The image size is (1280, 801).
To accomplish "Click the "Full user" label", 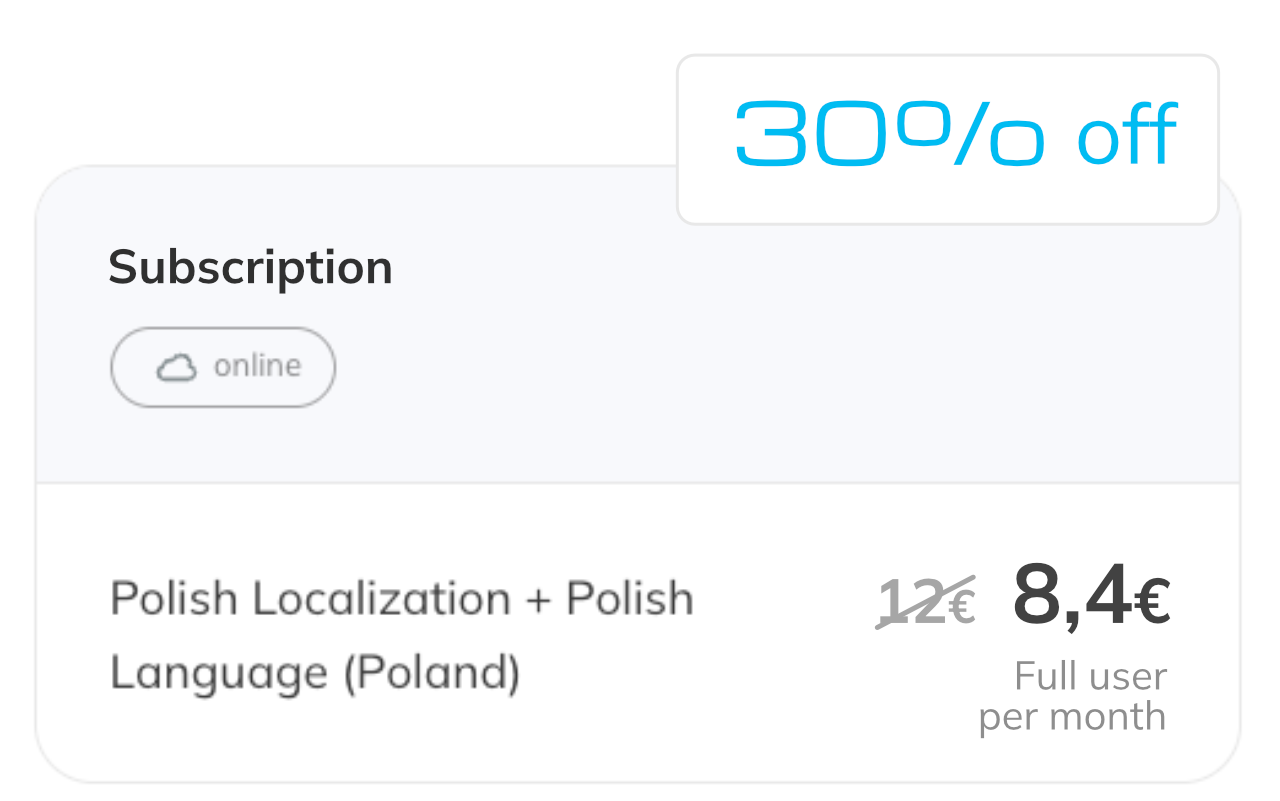I will tap(1090, 677).
